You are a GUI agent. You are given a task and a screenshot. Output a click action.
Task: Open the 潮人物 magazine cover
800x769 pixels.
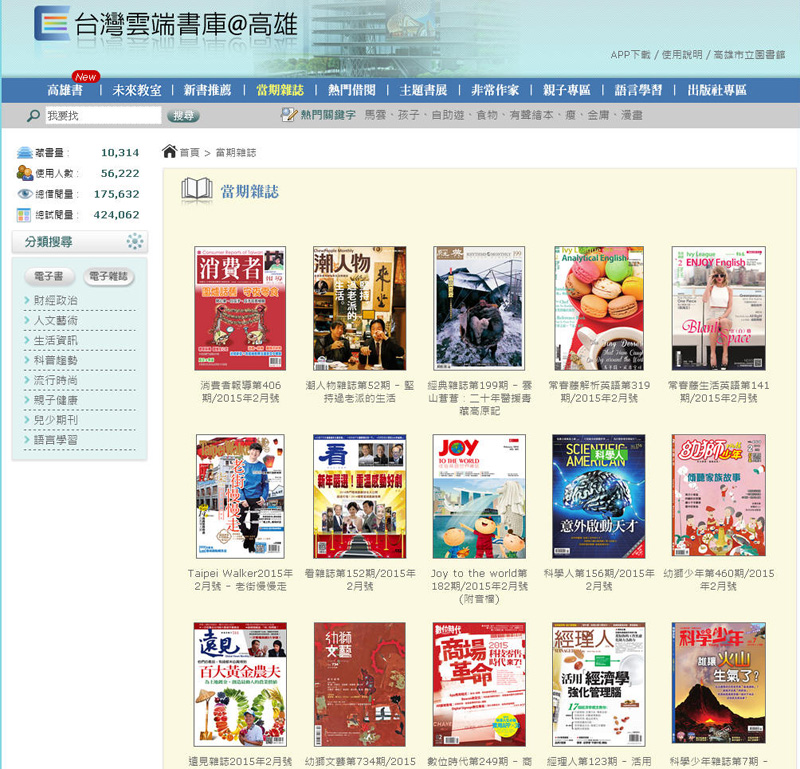tap(360, 308)
